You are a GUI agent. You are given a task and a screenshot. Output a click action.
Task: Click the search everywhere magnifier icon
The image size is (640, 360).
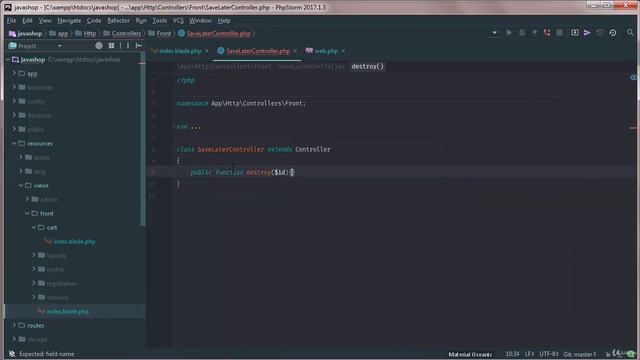[630, 33]
